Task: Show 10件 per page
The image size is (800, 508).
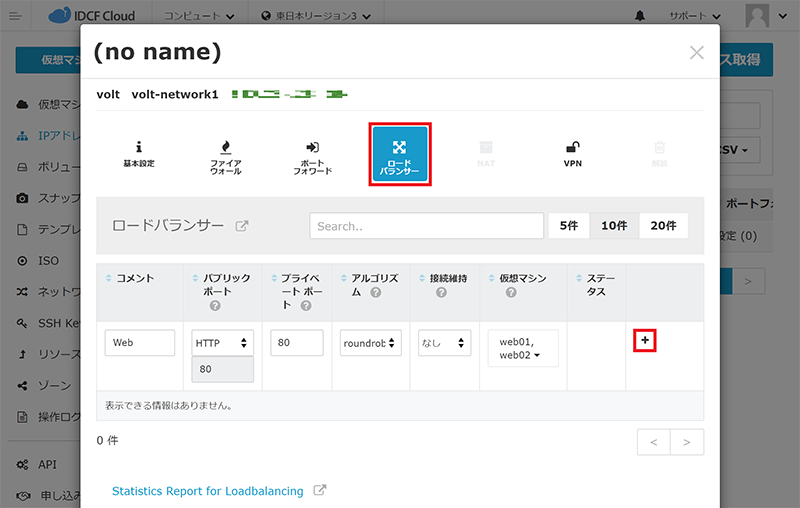Action: point(614,226)
